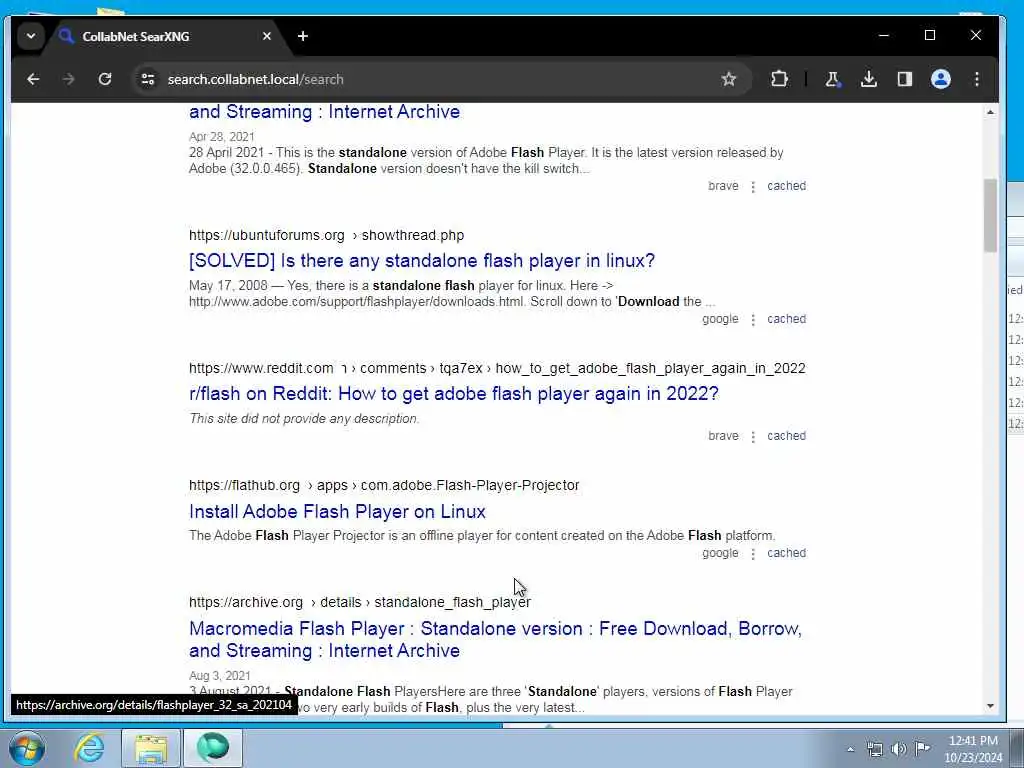Show hidden tray icons arrow
The width and height of the screenshot is (1024, 768).
point(850,749)
